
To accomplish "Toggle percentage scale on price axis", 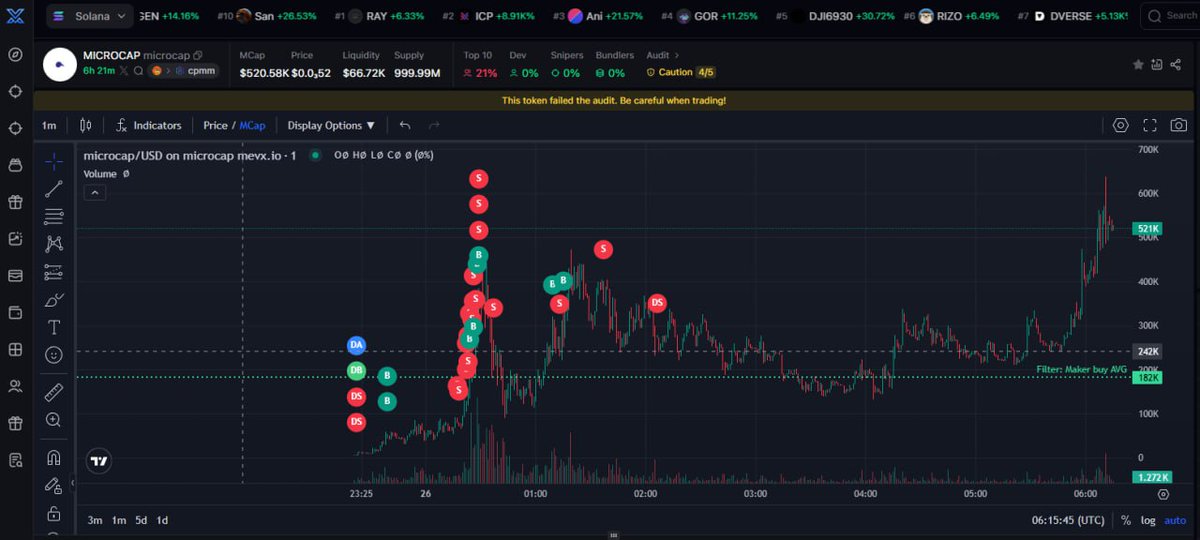I will (1126, 520).
